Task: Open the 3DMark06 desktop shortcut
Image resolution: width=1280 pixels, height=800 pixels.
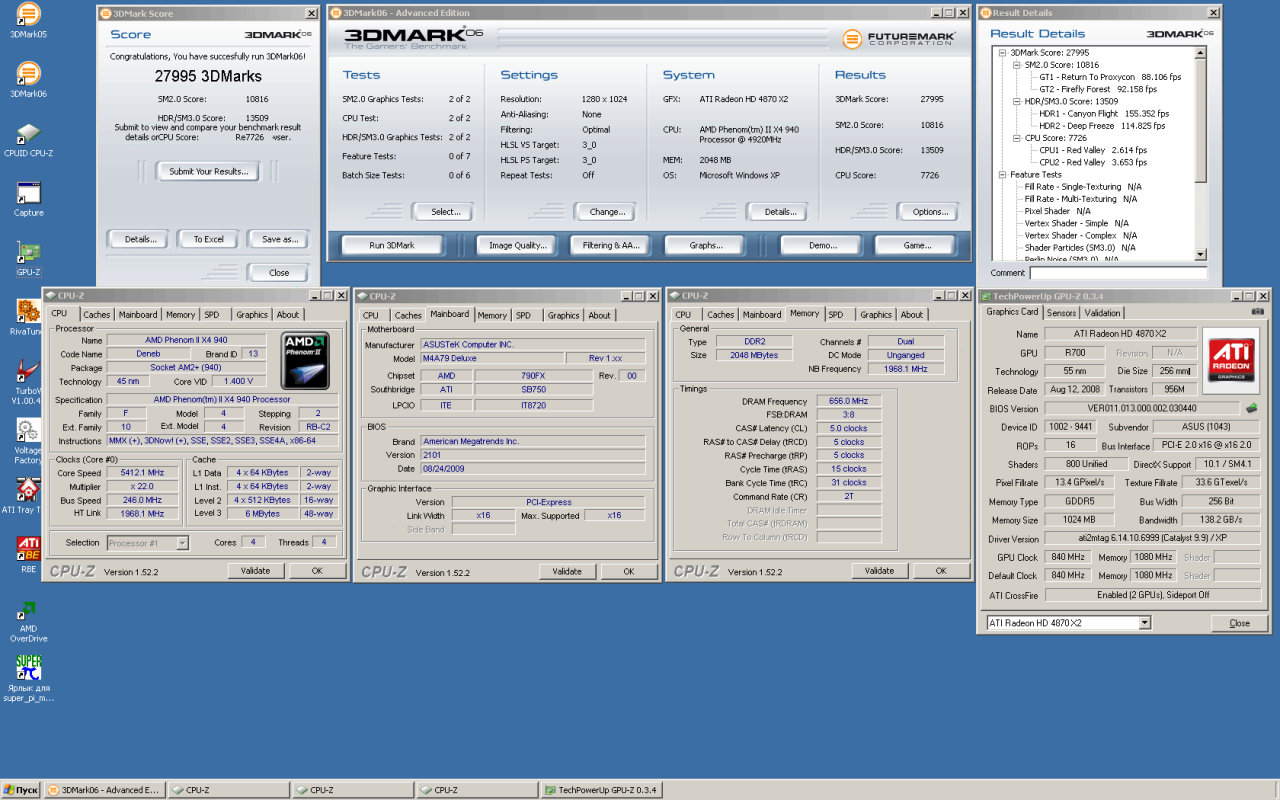Action: point(28,73)
